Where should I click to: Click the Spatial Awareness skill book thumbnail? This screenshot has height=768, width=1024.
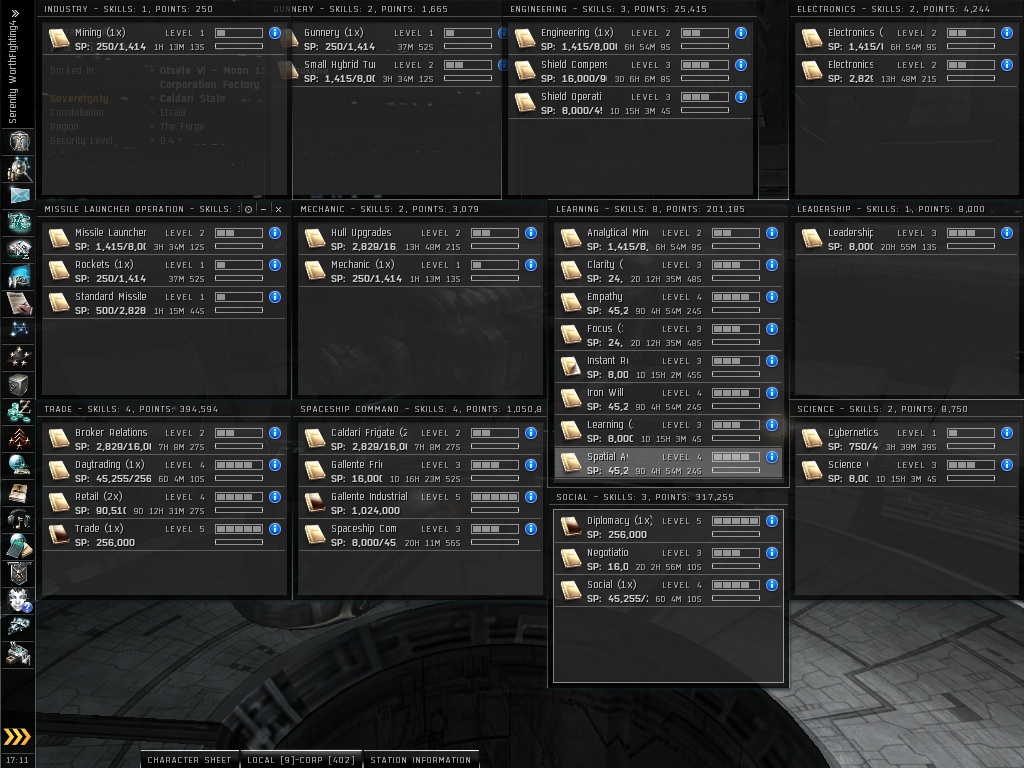pyautogui.click(x=571, y=463)
